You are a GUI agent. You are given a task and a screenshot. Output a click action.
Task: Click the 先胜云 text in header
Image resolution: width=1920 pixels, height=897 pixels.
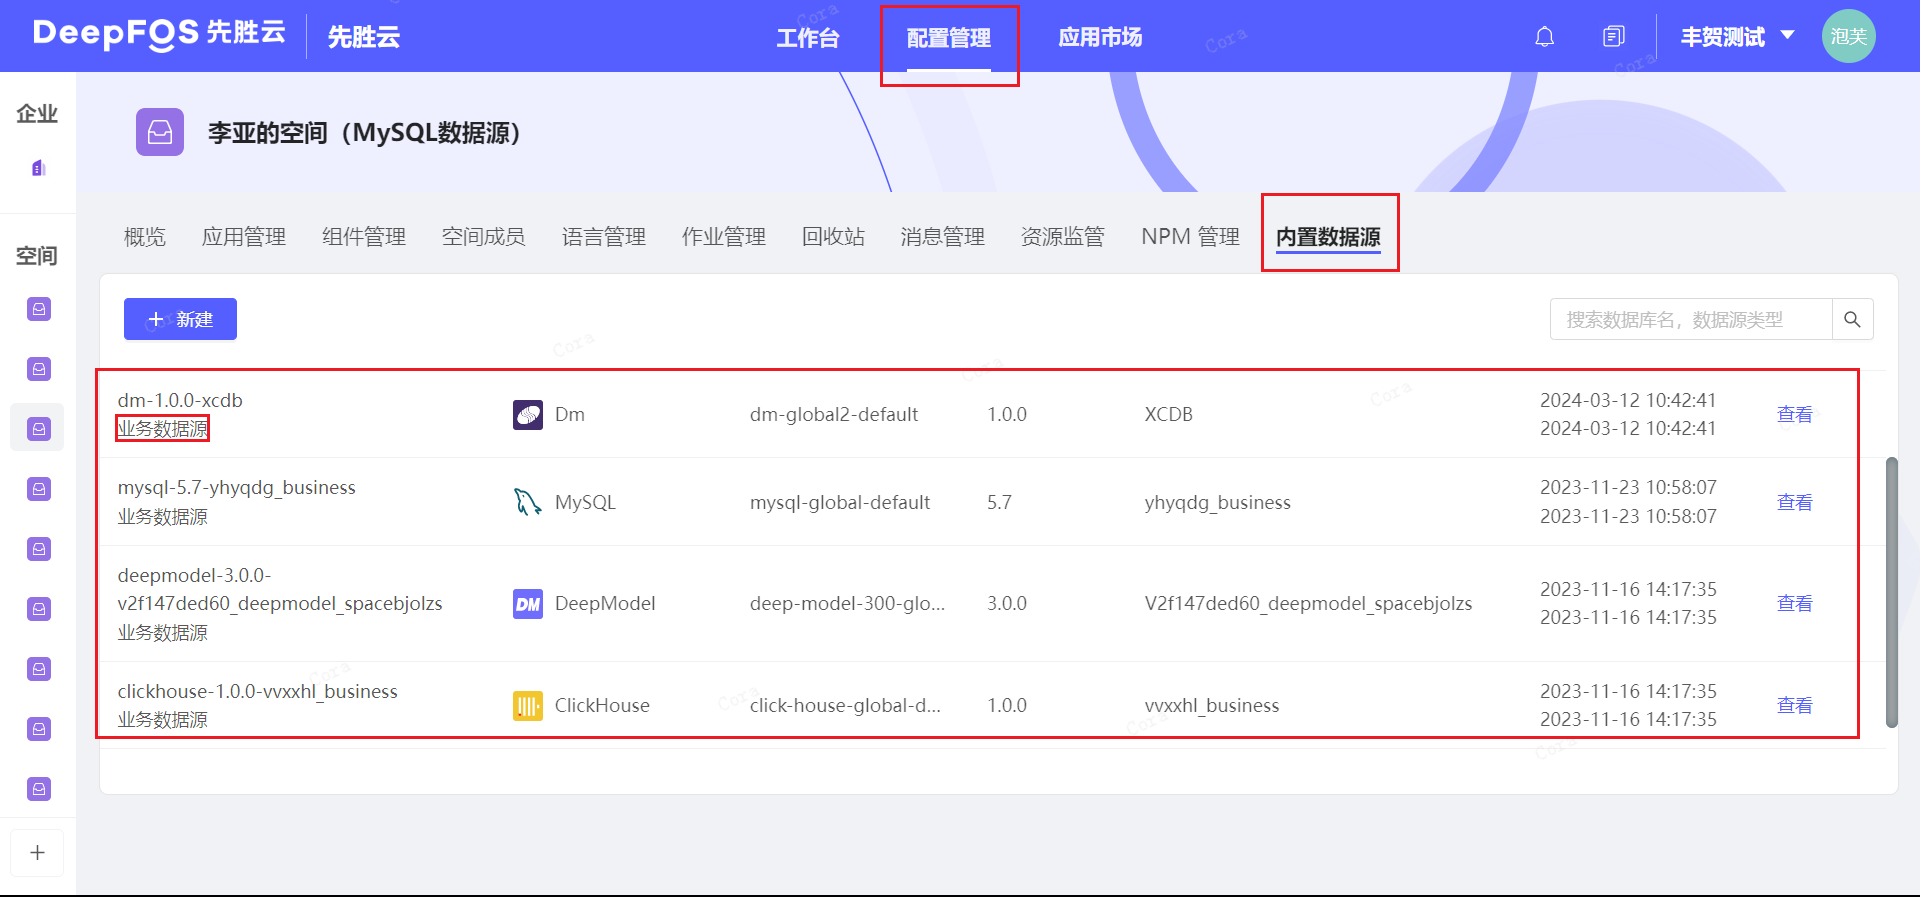(x=364, y=38)
